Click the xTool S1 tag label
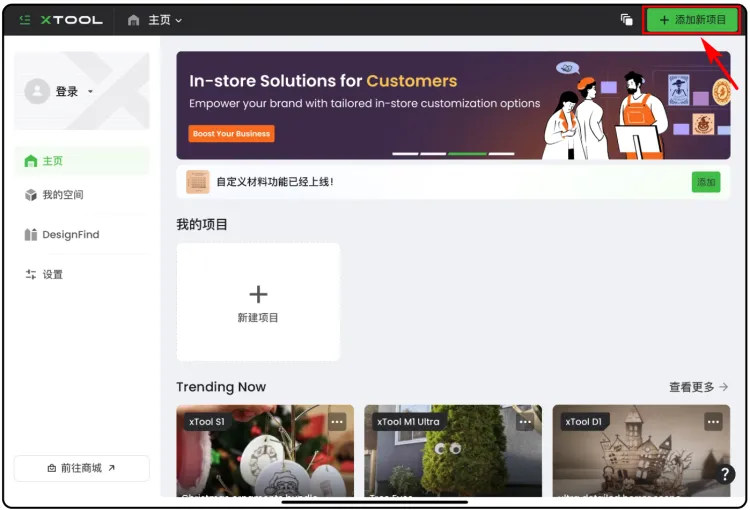750x510 pixels. (207, 422)
